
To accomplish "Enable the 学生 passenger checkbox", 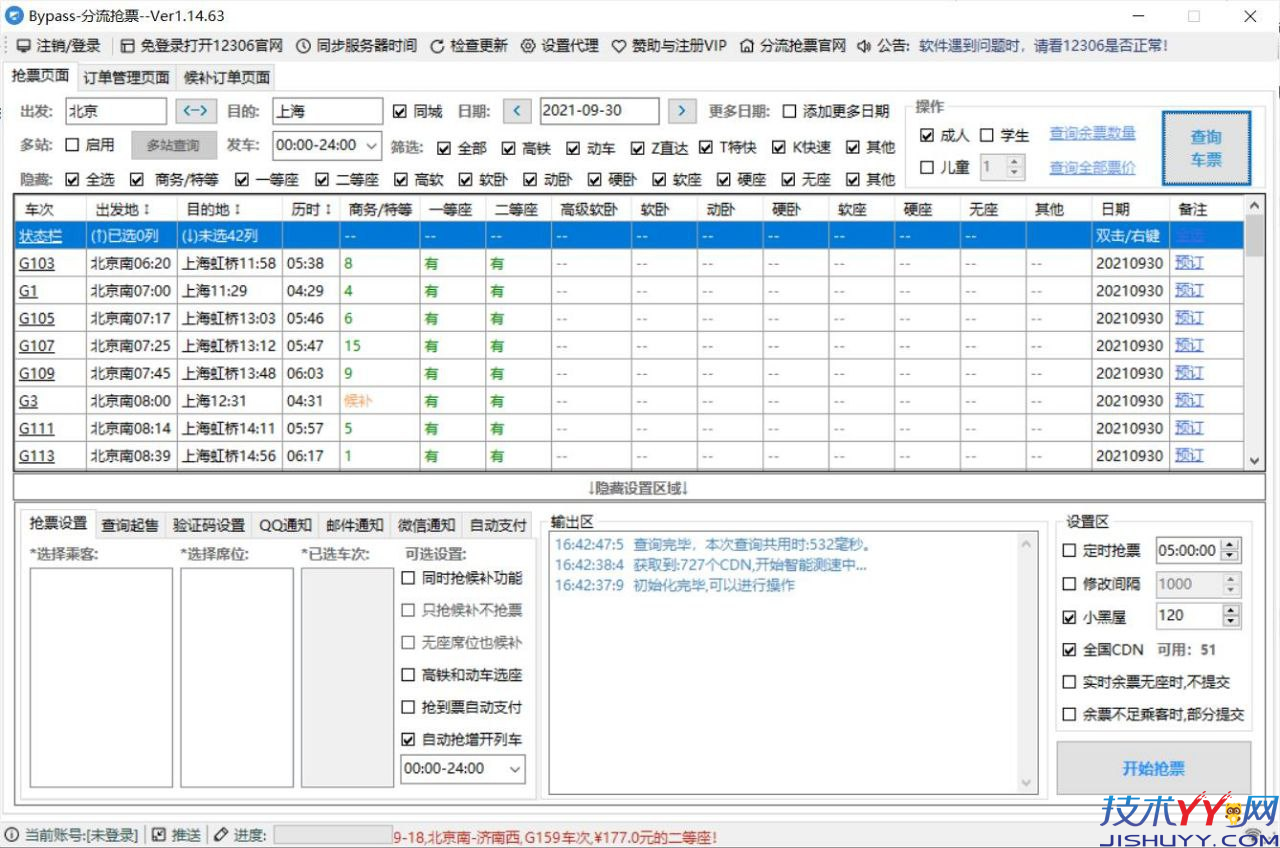I will 987,134.
